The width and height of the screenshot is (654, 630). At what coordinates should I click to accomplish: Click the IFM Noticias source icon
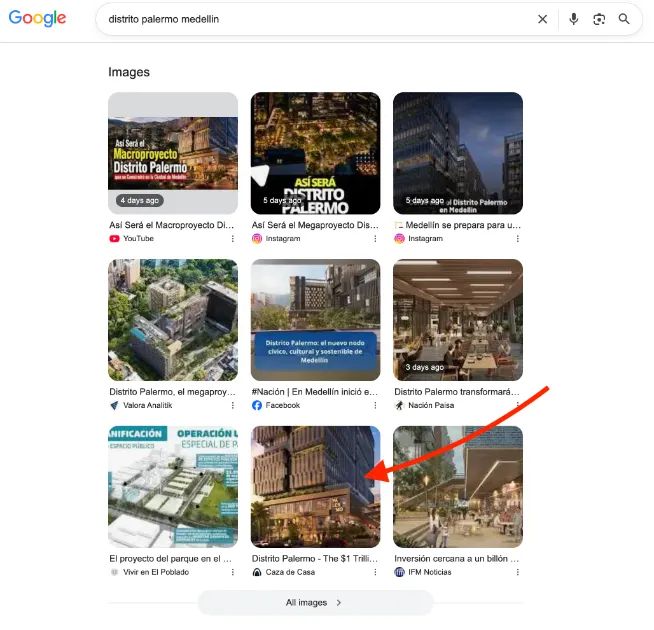pyautogui.click(x=399, y=572)
